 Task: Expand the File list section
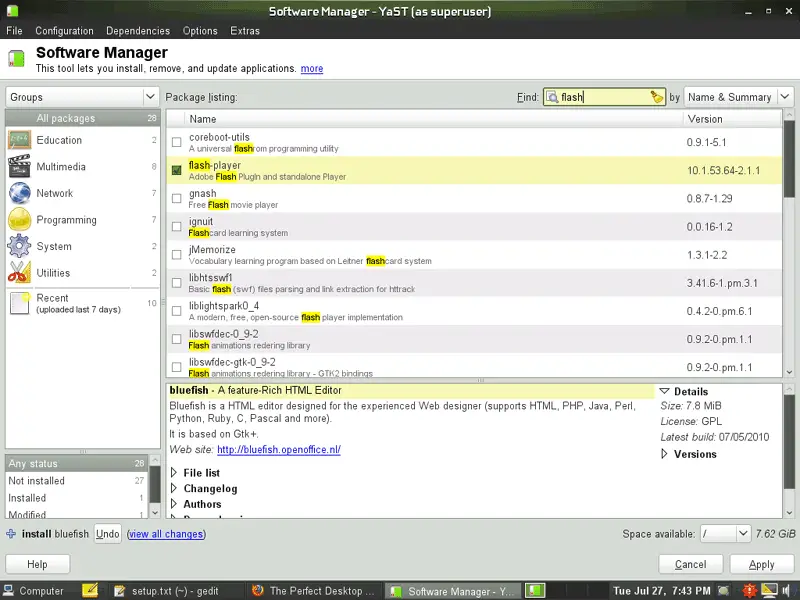pyautogui.click(x=174, y=472)
